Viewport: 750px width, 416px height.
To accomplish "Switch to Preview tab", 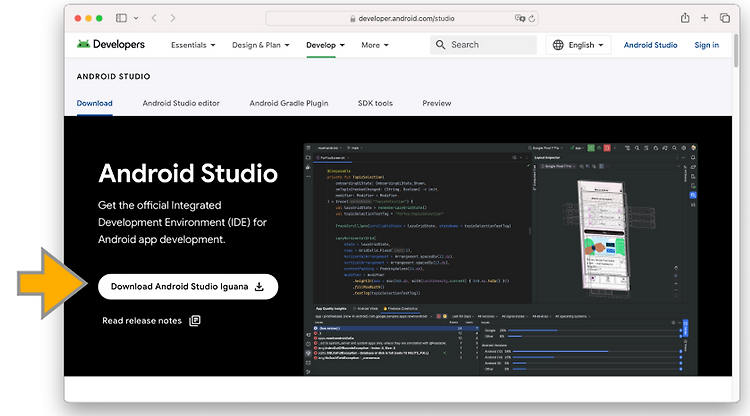I will 437,103.
